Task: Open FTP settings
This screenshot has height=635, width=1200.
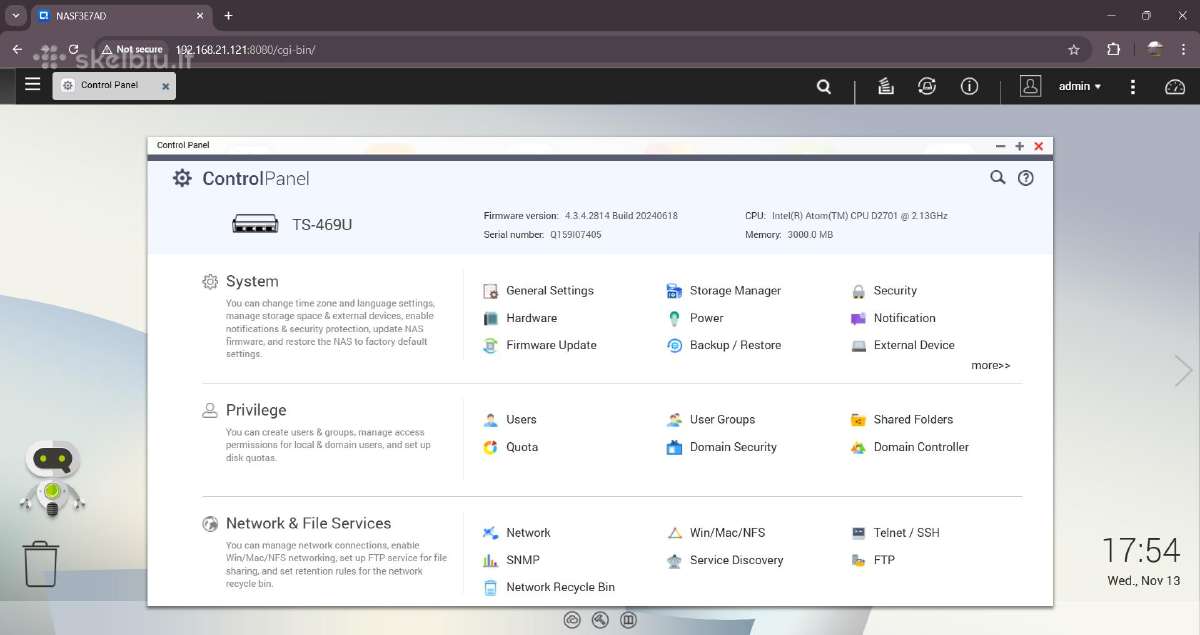Action: pyautogui.click(x=873, y=560)
